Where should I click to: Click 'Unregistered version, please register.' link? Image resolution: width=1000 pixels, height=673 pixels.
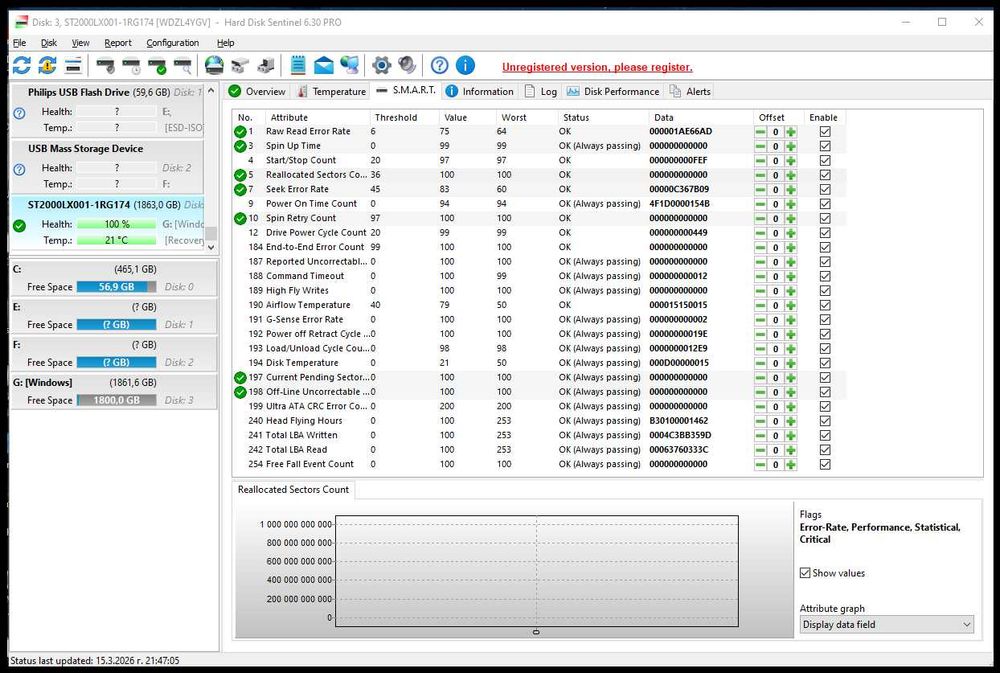coord(597,67)
